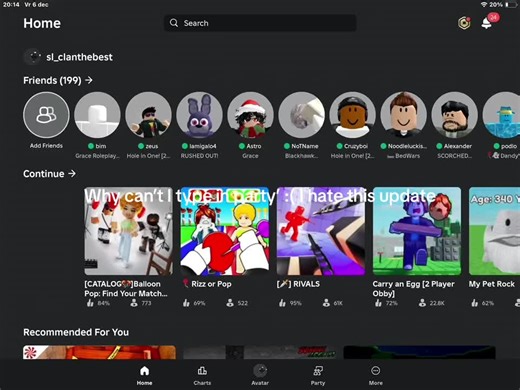520x390 pixels.
Task: Click the sl_clanthebest profile picture
Action: coord(33,57)
